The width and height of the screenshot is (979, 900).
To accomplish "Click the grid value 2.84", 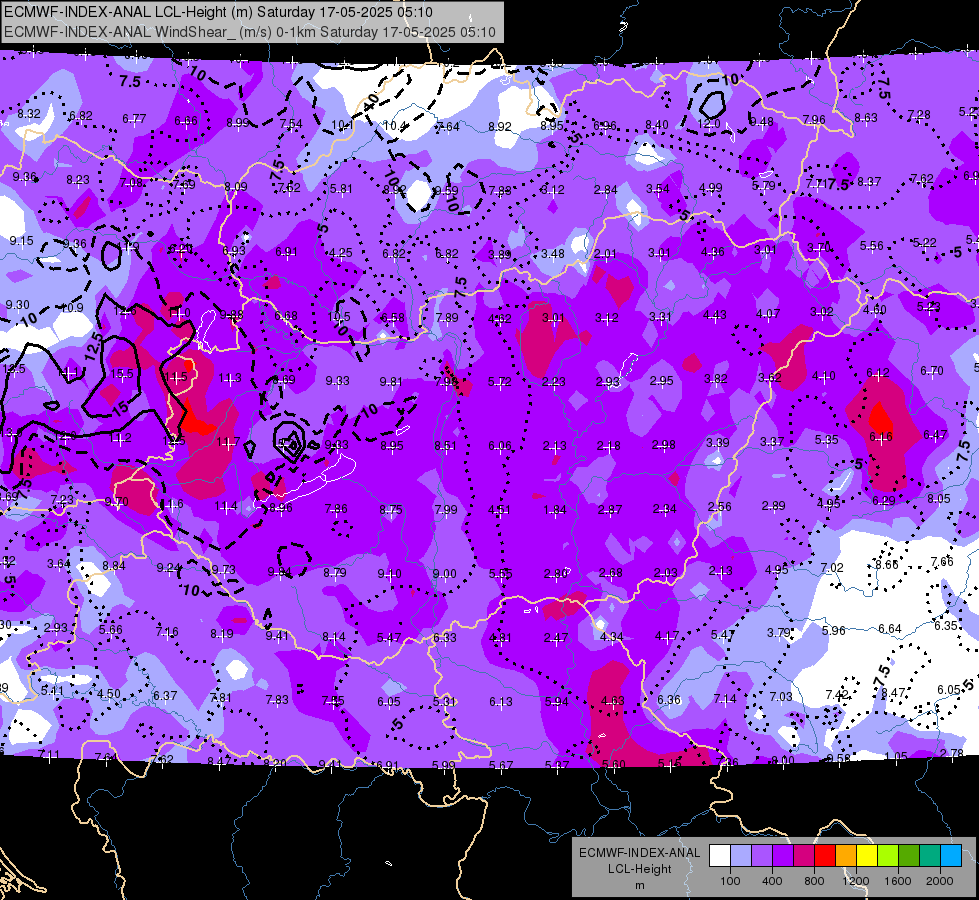I will 606,189.
